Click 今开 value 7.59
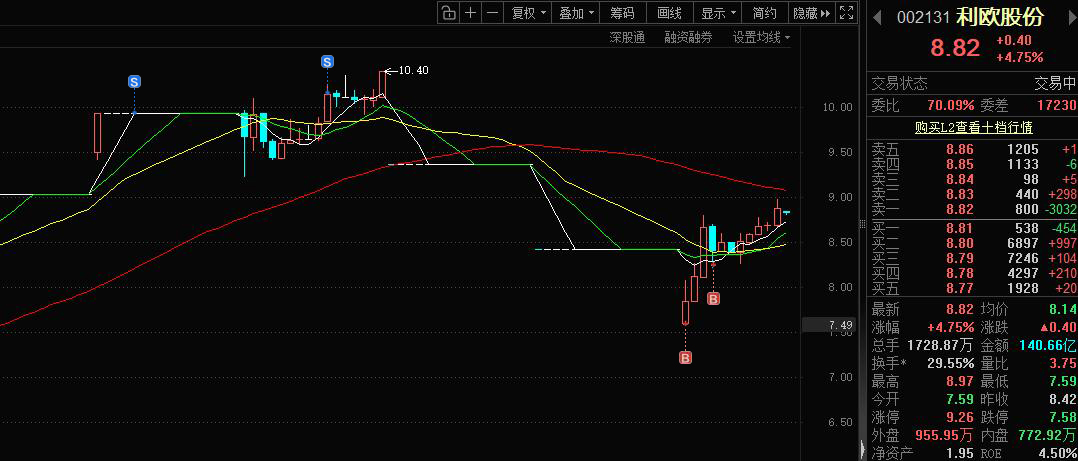The height and width of the screenshot is (461, 1078). point(960,398)
